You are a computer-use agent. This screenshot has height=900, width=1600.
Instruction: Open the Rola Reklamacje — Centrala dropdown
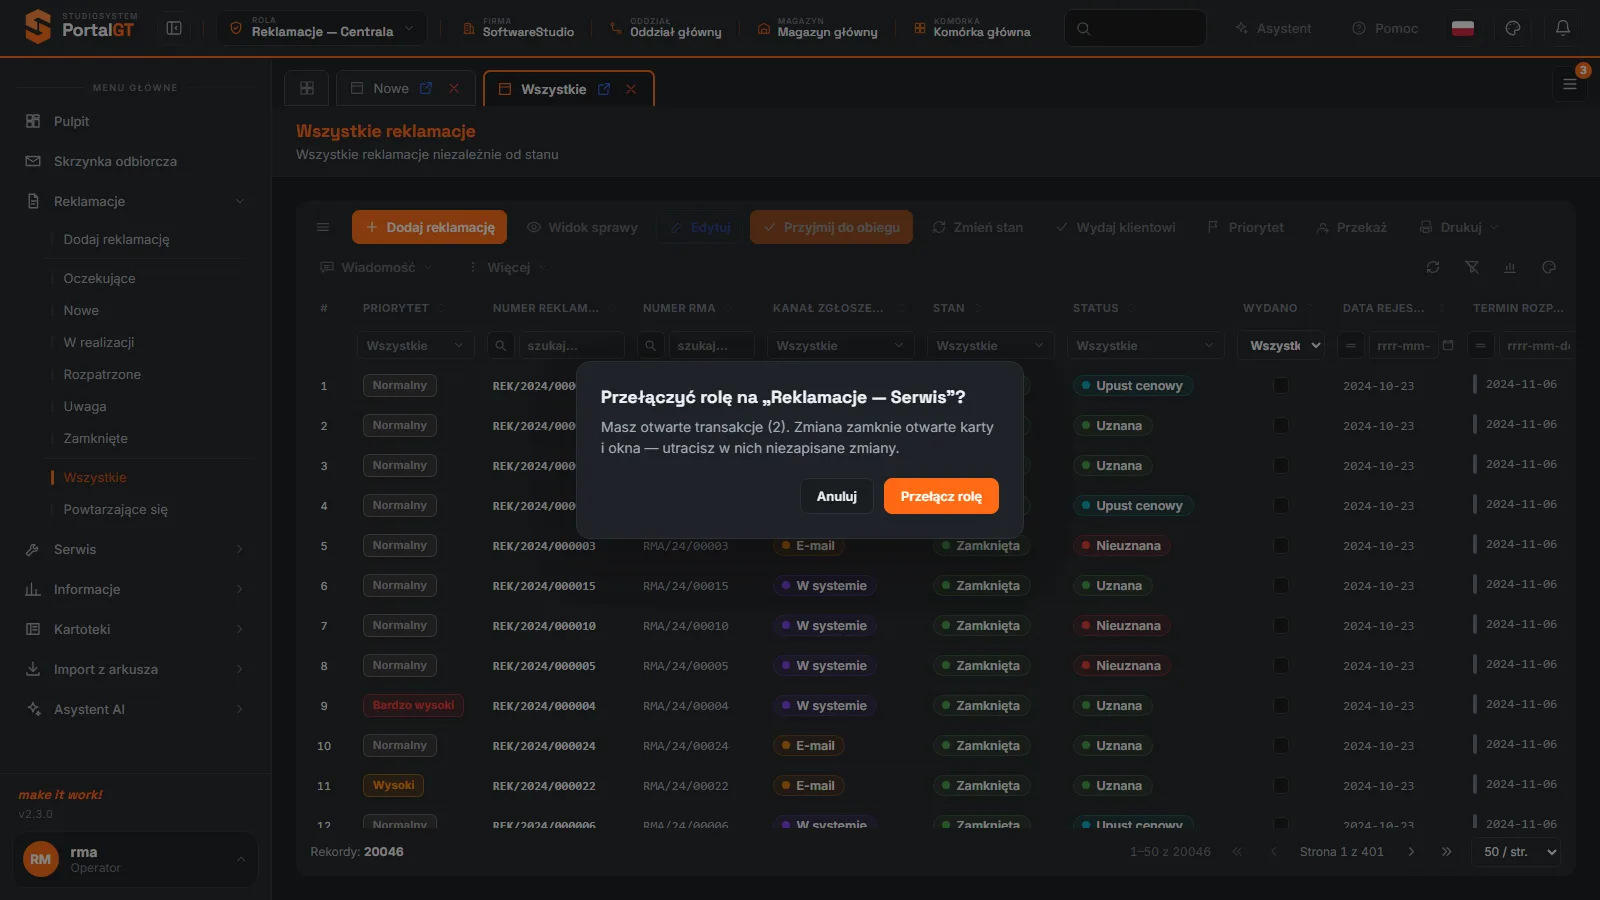click(x=322, y=28)
